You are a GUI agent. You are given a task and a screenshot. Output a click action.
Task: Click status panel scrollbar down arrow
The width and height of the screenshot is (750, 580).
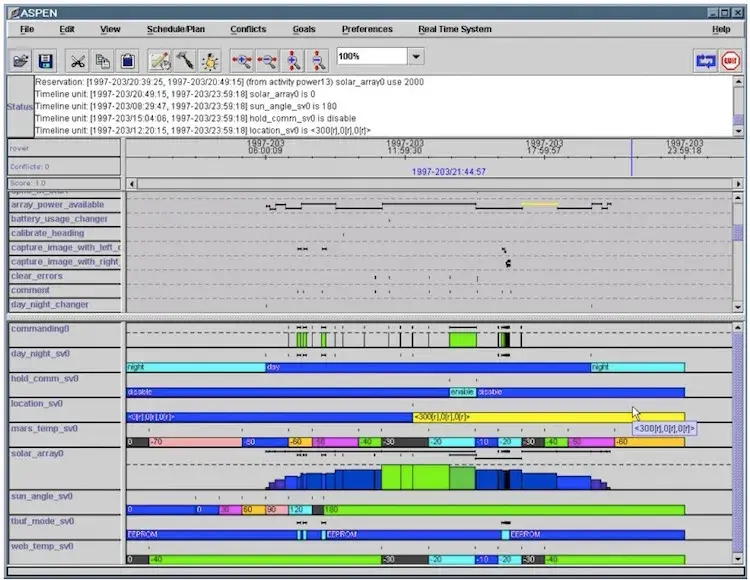point(738,131)
